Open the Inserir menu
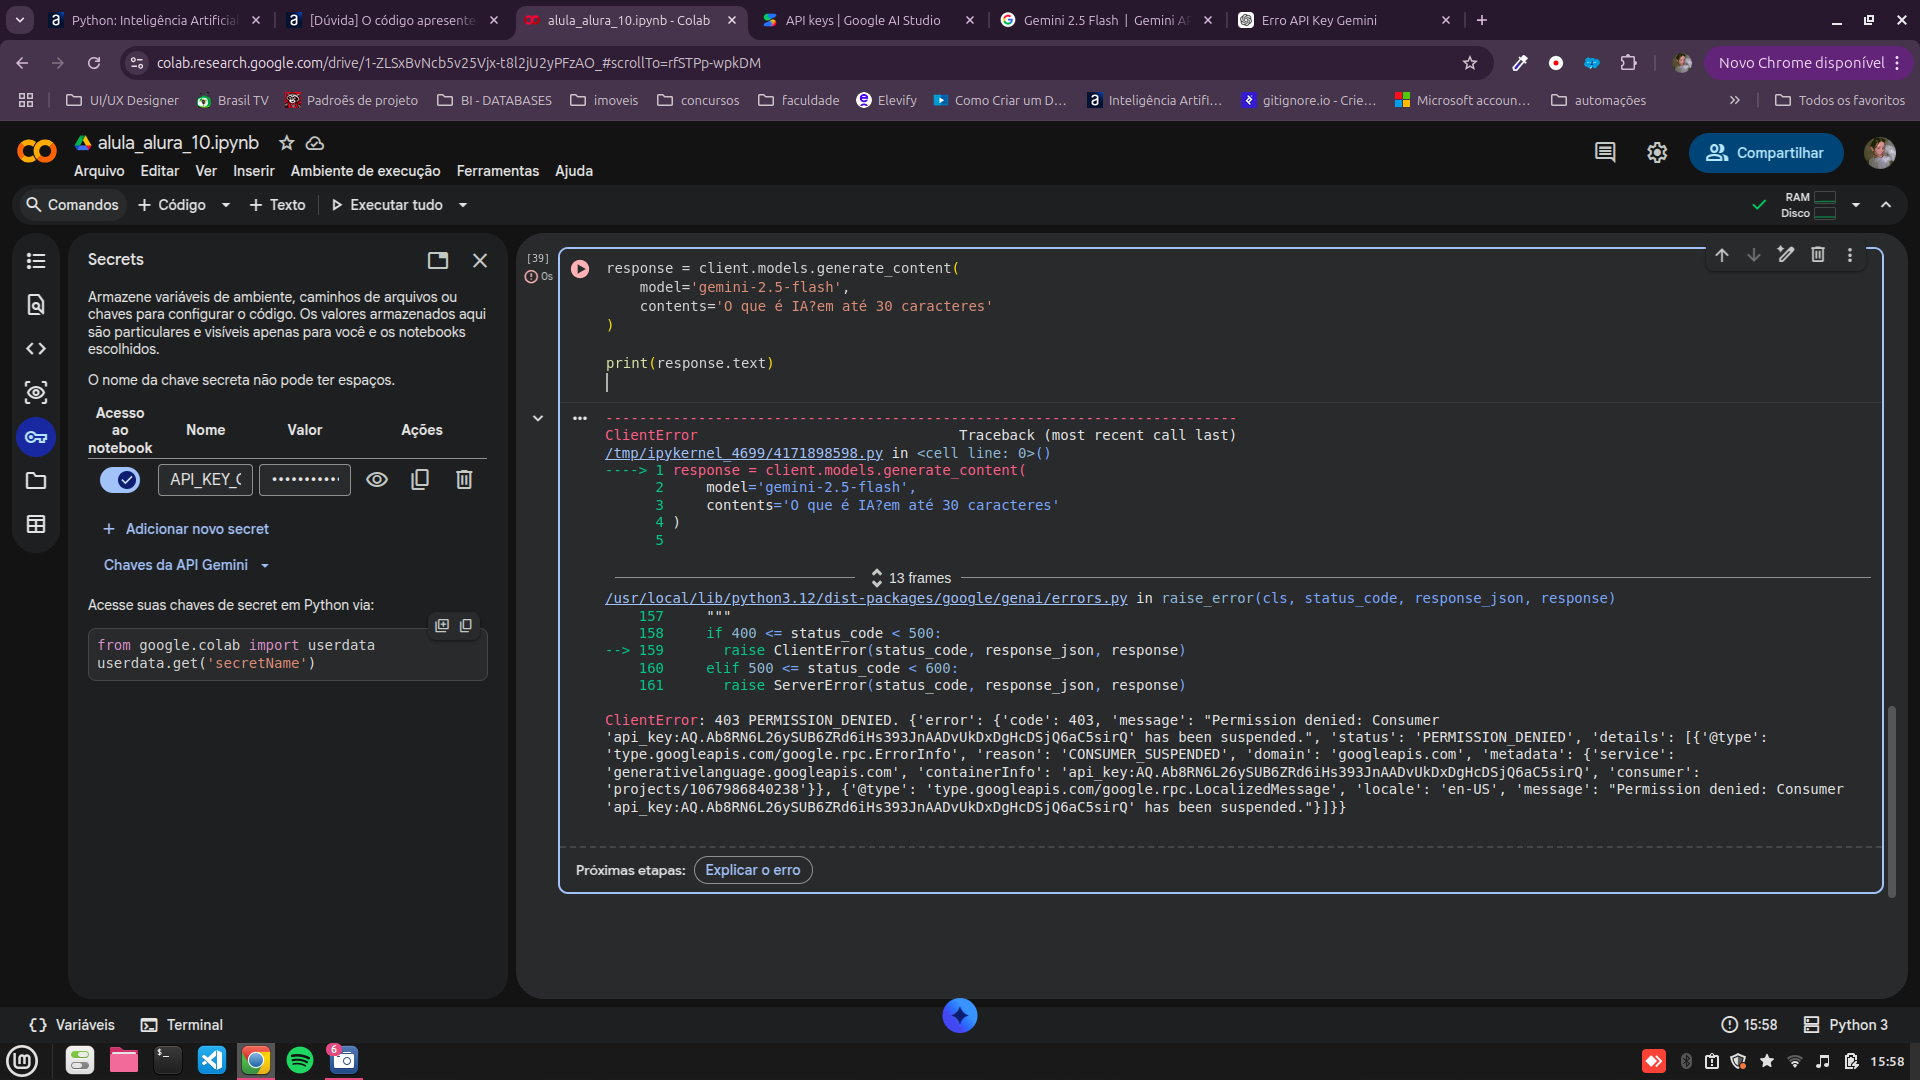The height and width of the screenshot is (1080, 1920). pos(254,171)
